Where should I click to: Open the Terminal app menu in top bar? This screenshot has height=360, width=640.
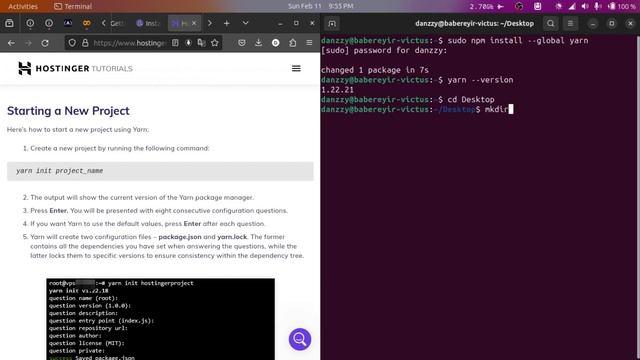(x=73, y=6)
